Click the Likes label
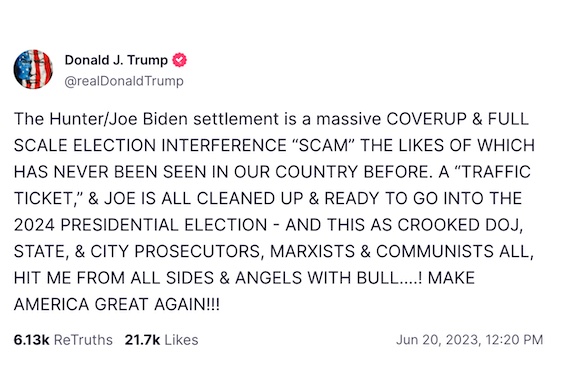 [x=182, y=340]
